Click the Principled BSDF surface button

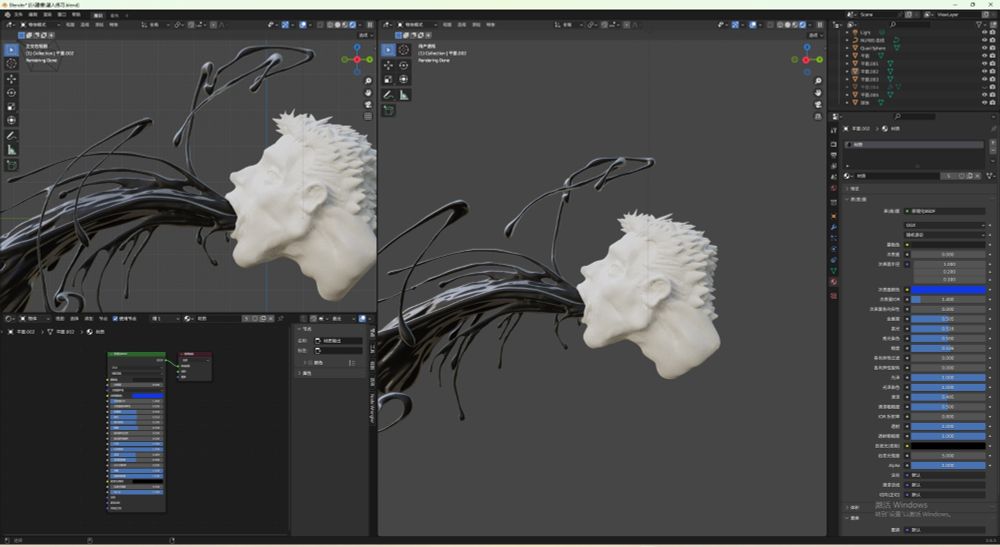(945, 211)
